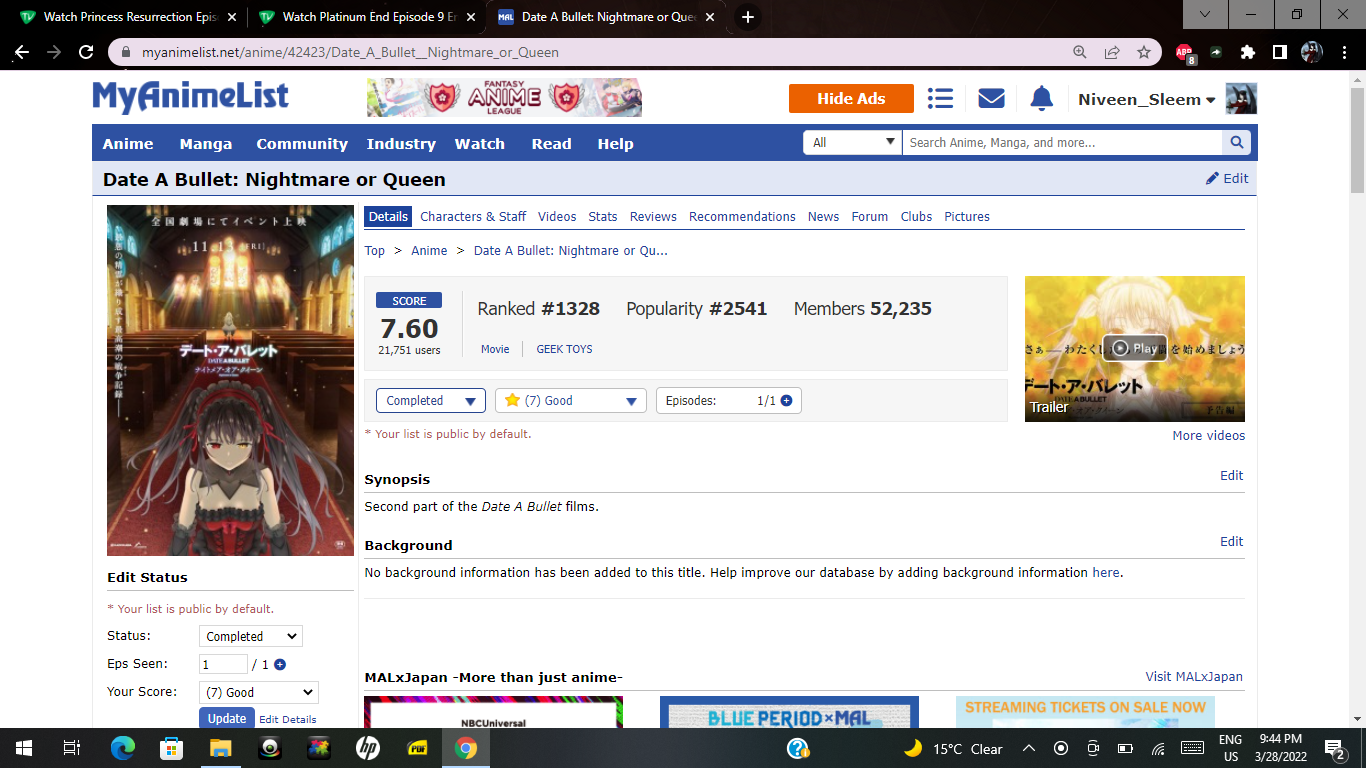Image resolution: width=1366 pixels, height=768 pixels.
Task: Open the Status select in Edit Status
Action: click(x=251, y=636)
